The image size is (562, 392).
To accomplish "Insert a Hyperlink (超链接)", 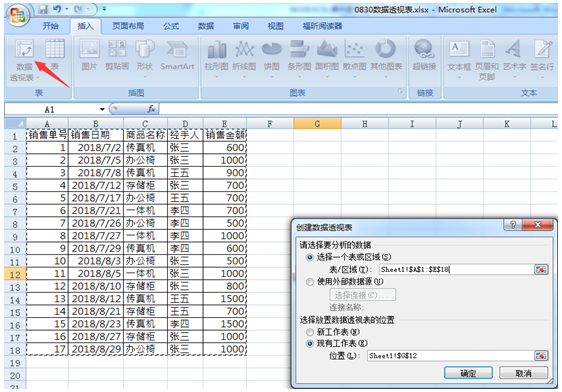I will [424, 54].
